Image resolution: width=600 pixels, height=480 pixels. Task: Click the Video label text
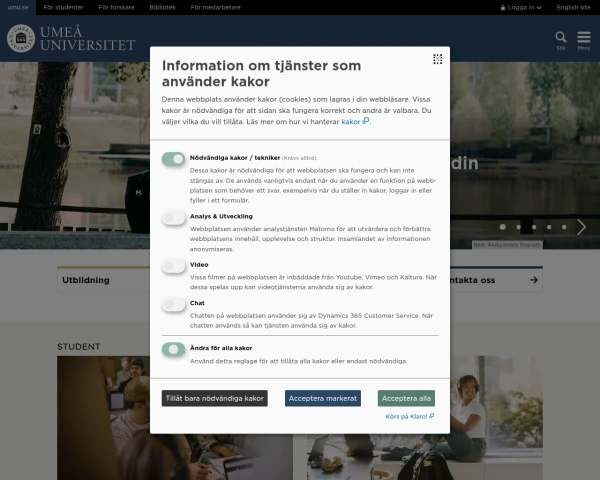(199, 264)
